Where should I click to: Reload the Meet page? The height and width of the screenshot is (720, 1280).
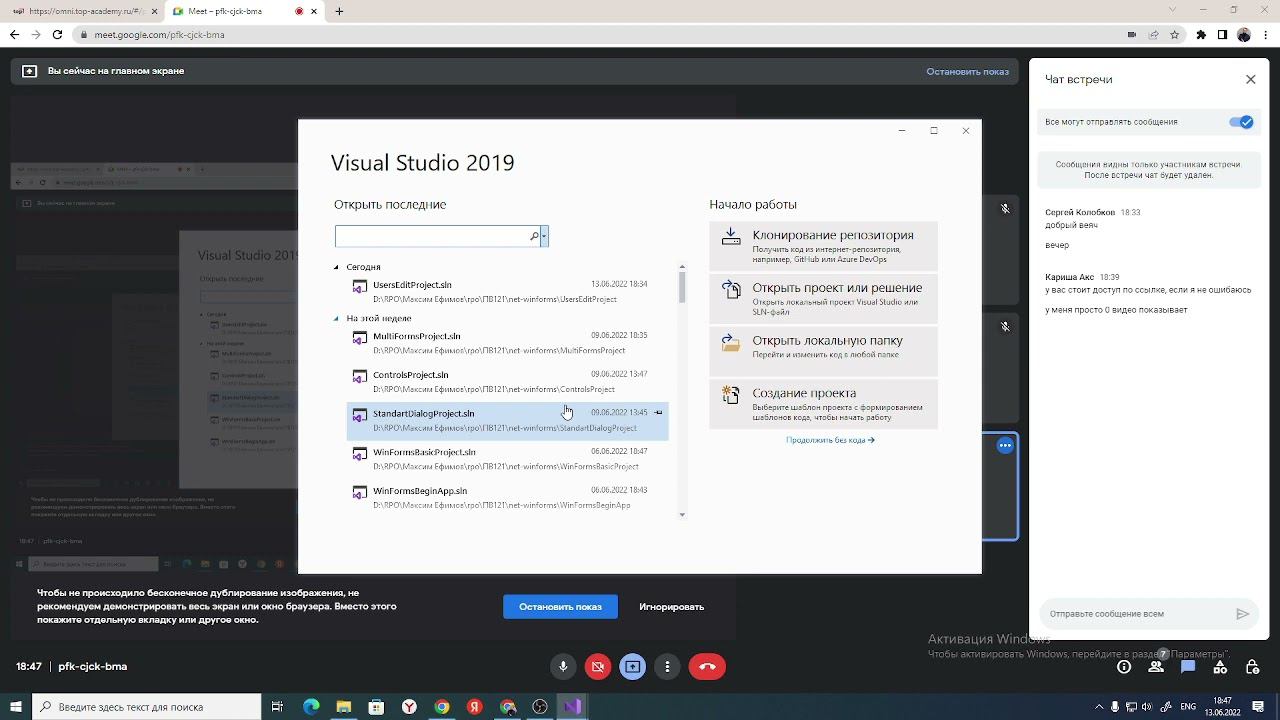[x=57, y=34]
